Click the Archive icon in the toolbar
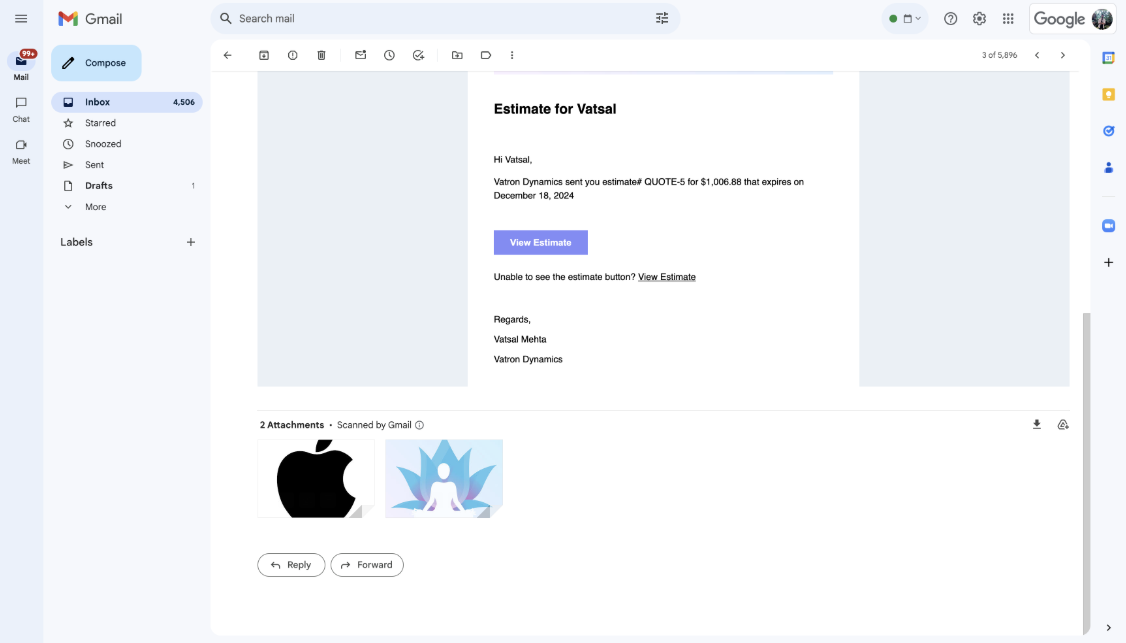The width and height of the screenshot is (1126, 643). 264,55
